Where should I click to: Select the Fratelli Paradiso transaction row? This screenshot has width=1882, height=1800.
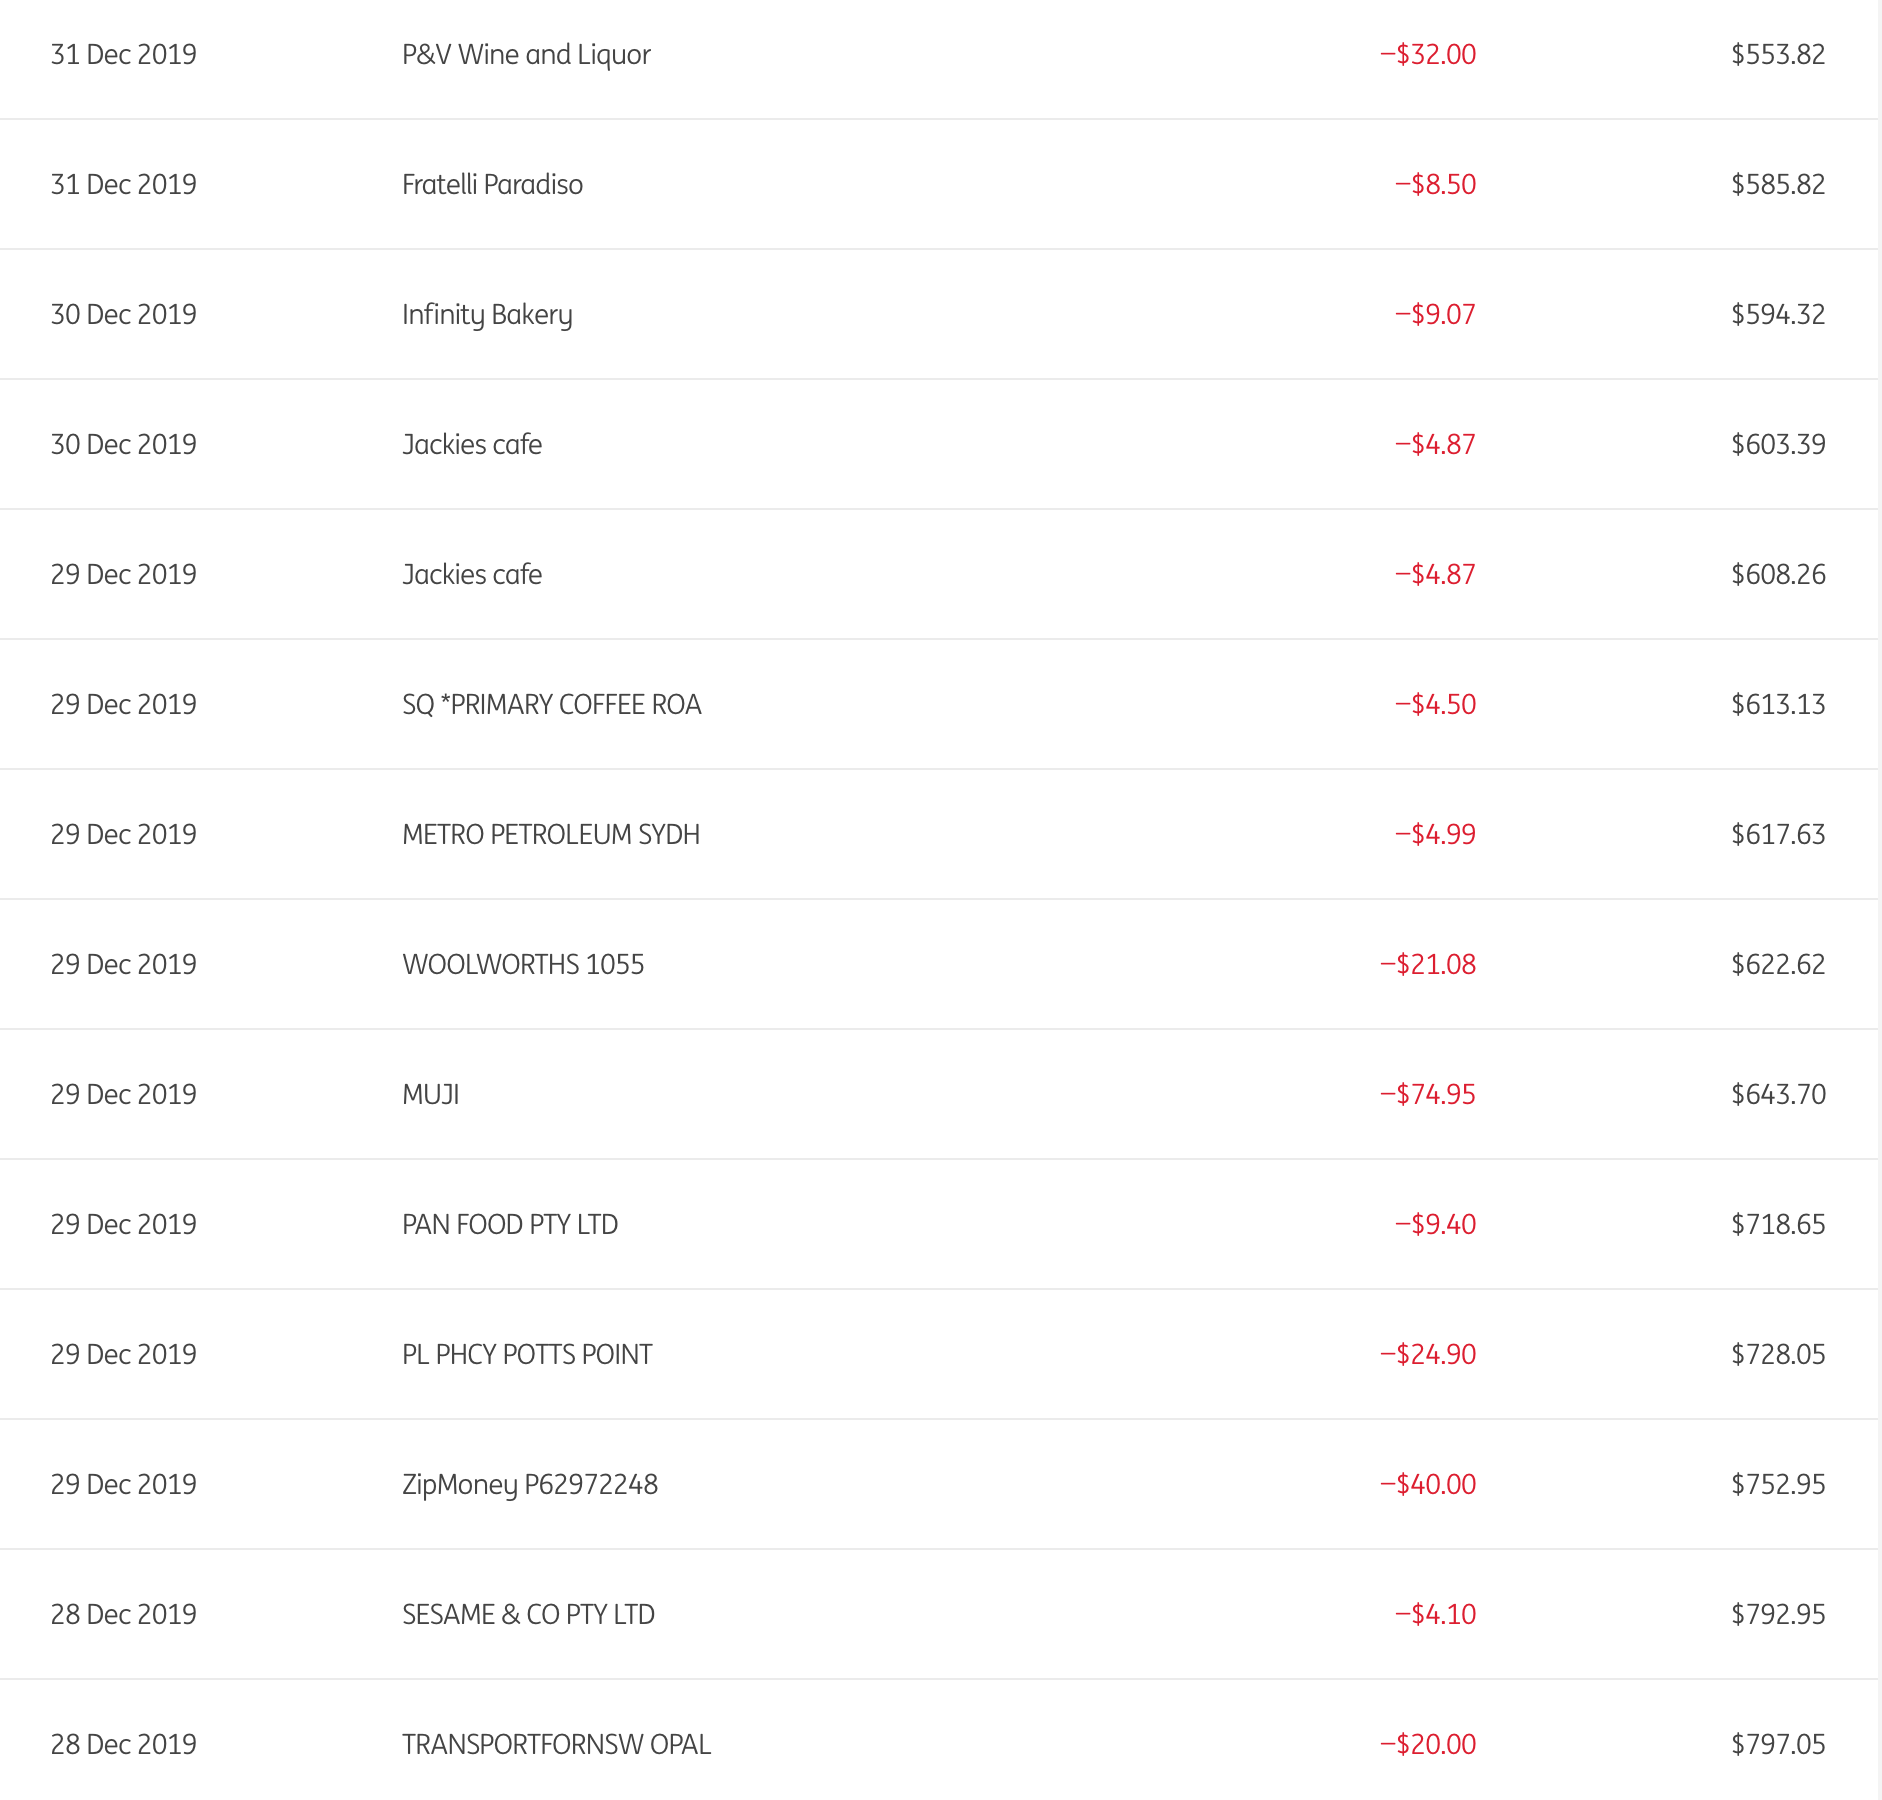[x=492, y=184]
